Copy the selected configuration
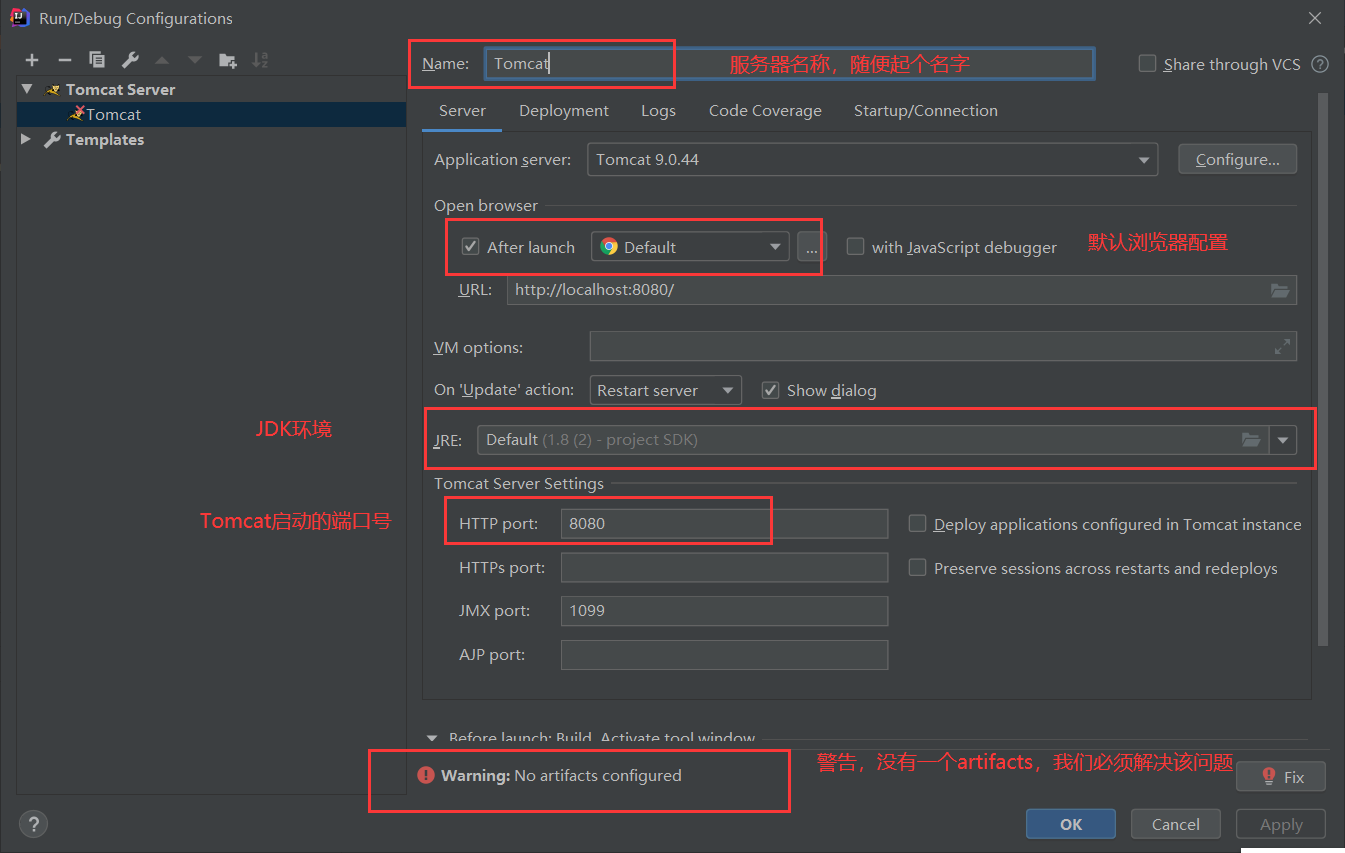The height and width of the screenshot is (853, 1345). coord(95,59)
